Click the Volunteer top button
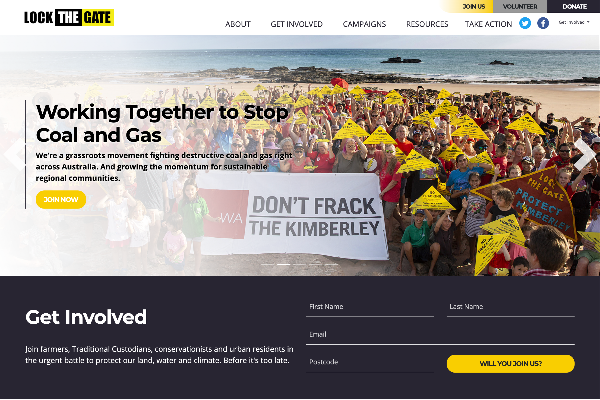 tap(520, 7)
